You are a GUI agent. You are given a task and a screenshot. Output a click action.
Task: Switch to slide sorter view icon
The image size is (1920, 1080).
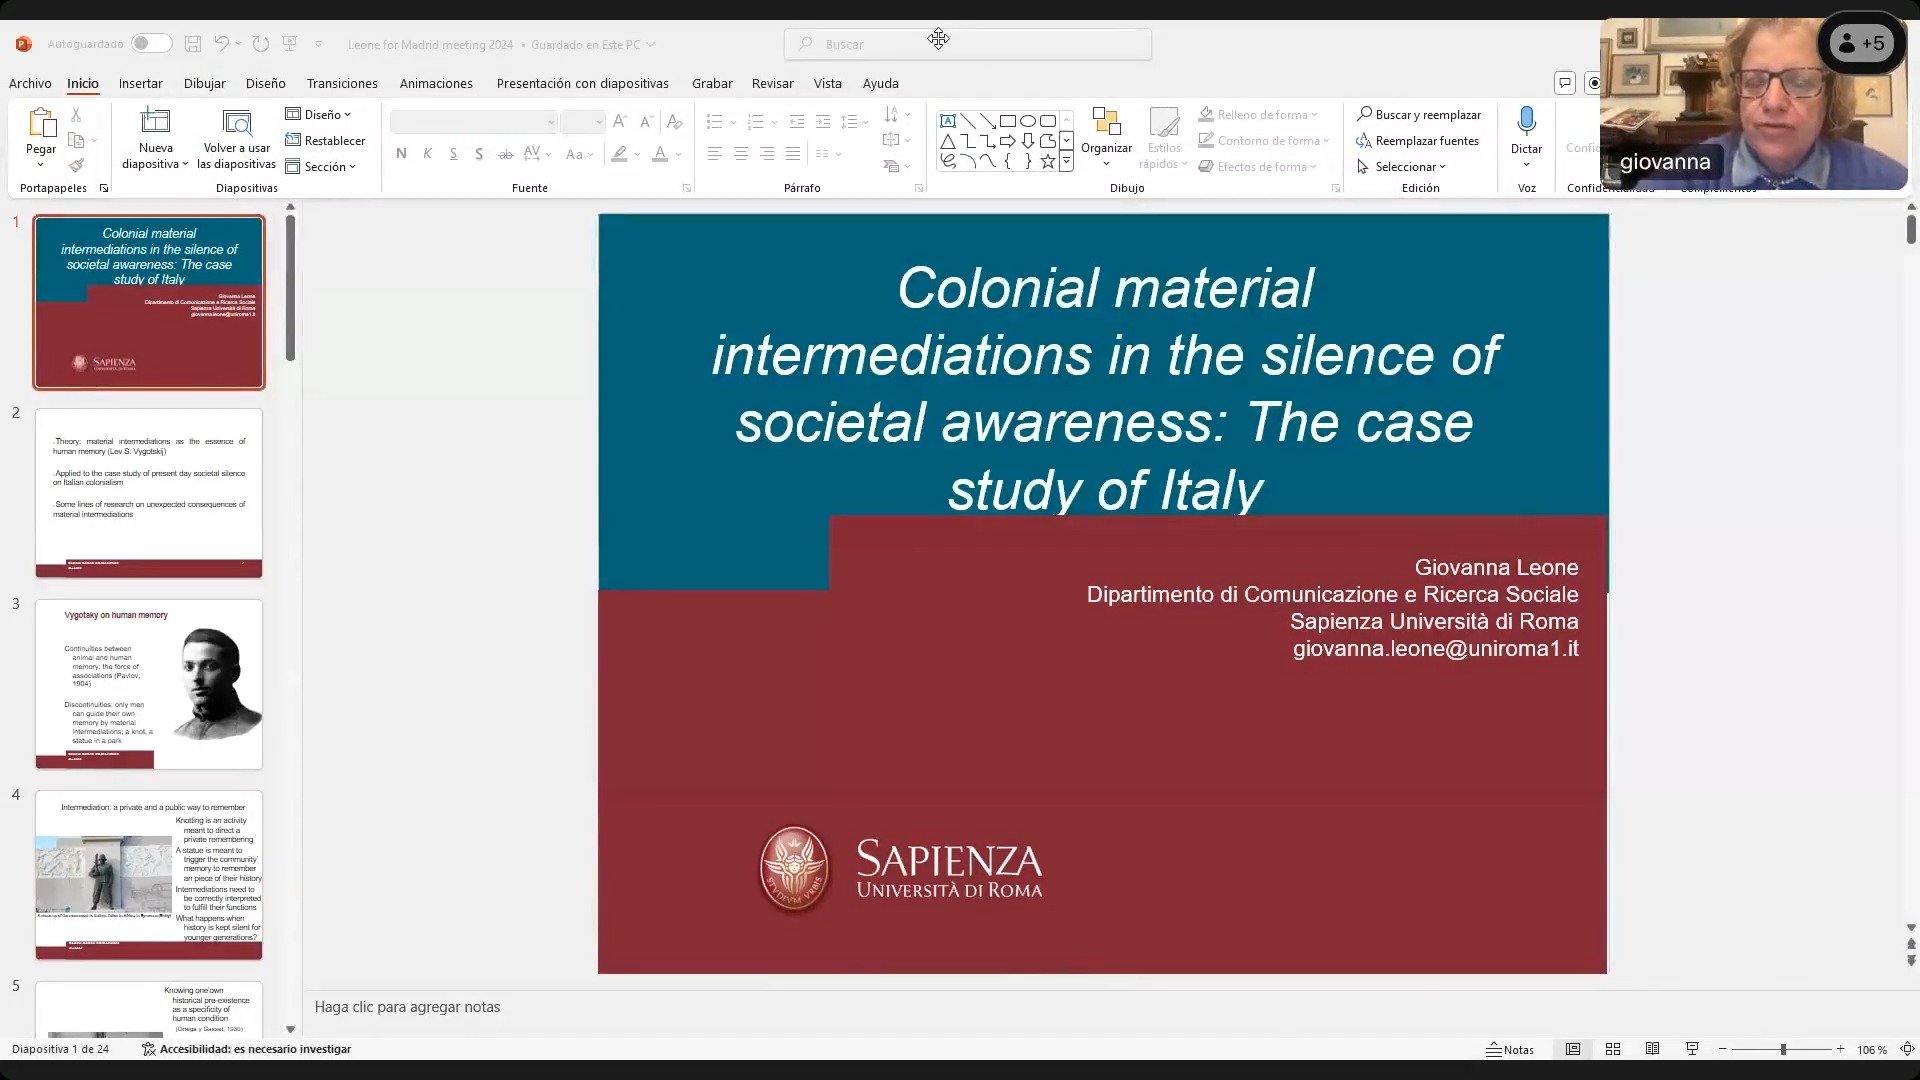[x=1613, y=1049]
